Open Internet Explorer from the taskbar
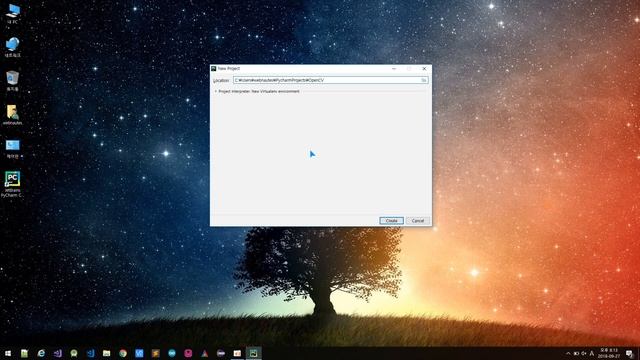 point(41,353)
